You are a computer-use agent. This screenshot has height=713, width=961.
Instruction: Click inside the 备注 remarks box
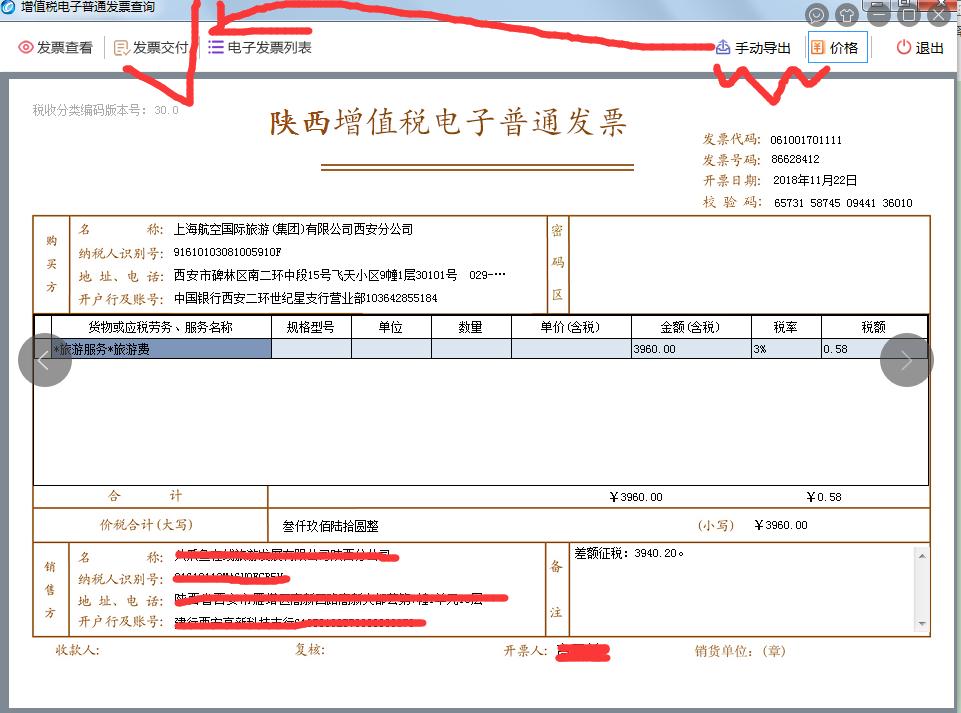(x=750, y=590)
